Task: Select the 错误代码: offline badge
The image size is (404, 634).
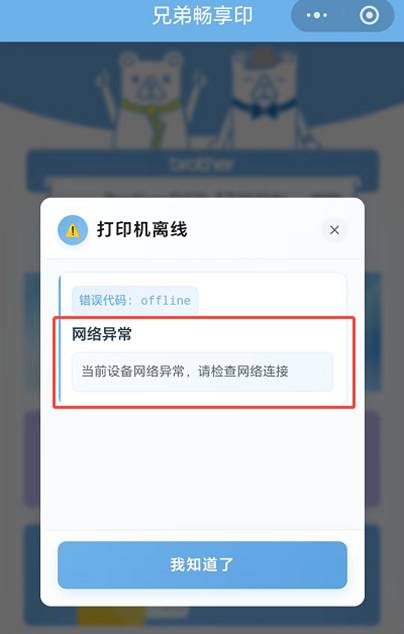Action: coord(135,300)
